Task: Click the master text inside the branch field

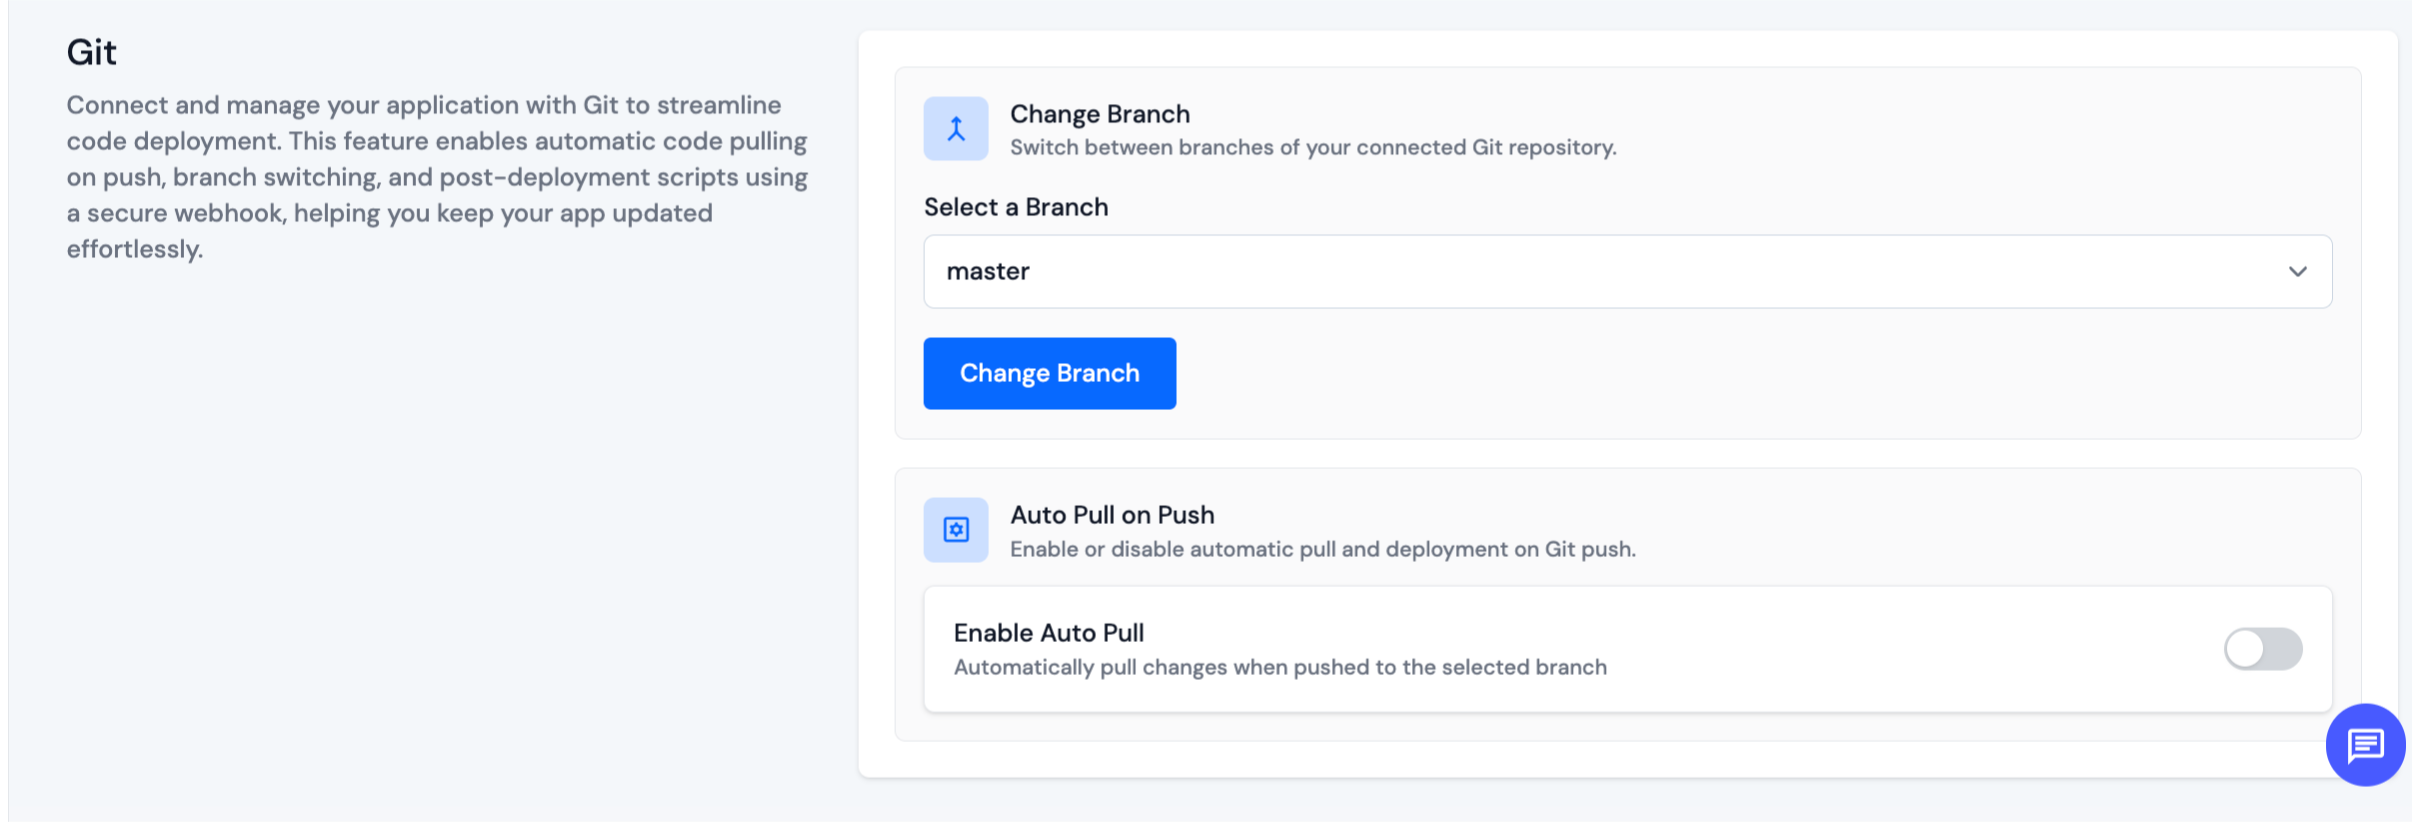Action: 988,271
